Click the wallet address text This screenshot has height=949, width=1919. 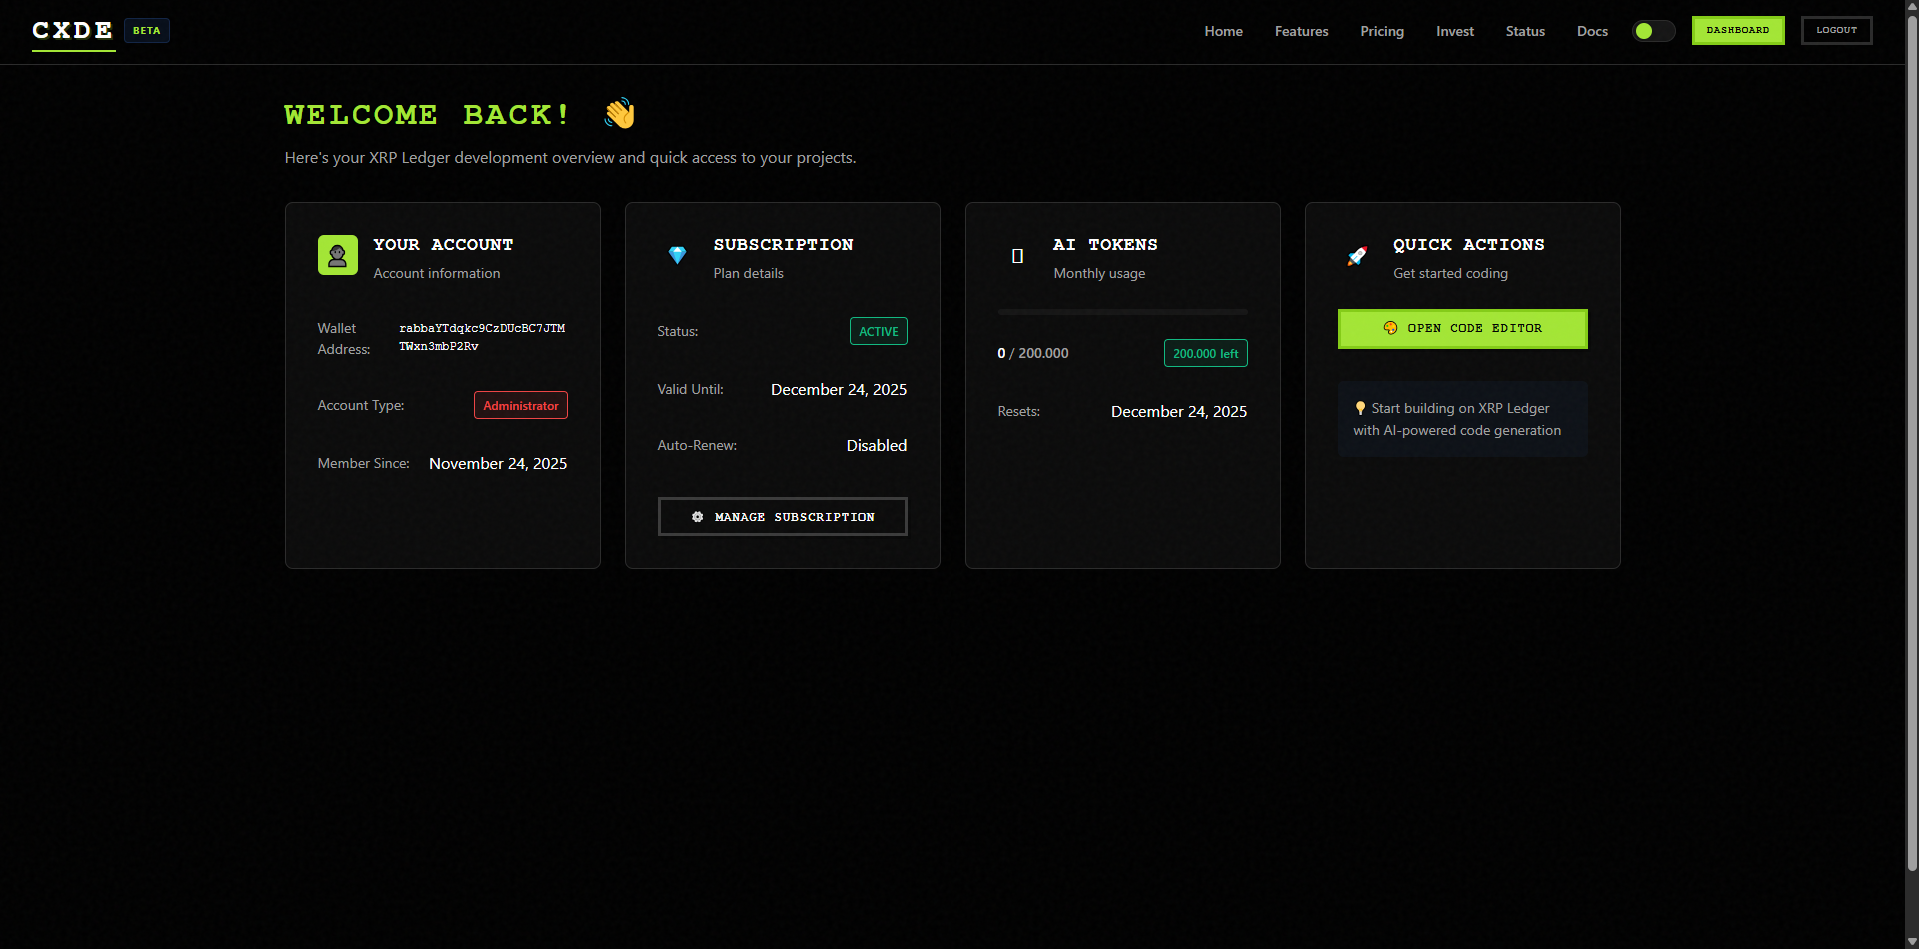coord(481,337)
